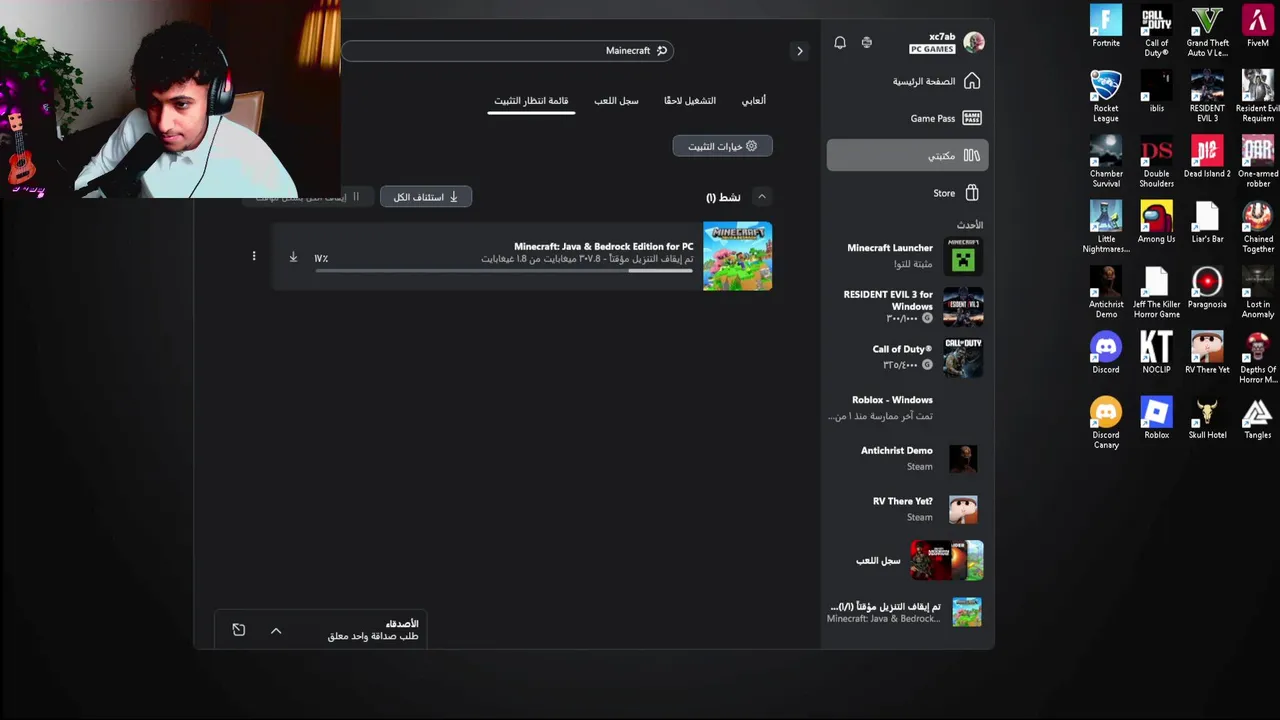Pop out the friends panel icon

239,630
